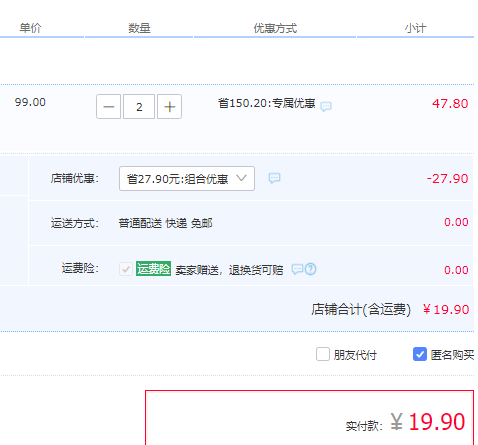Click the question mark help icon
The width and height of the screenshot is (478, 445).
310,269
